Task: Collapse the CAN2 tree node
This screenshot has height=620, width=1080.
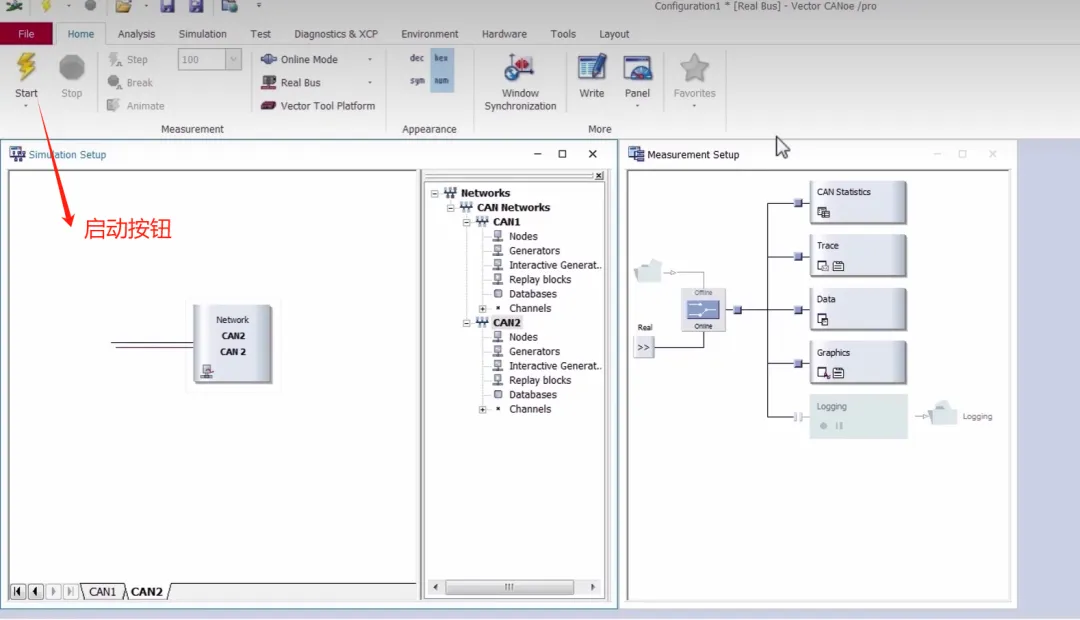Action: click(466, 322)
